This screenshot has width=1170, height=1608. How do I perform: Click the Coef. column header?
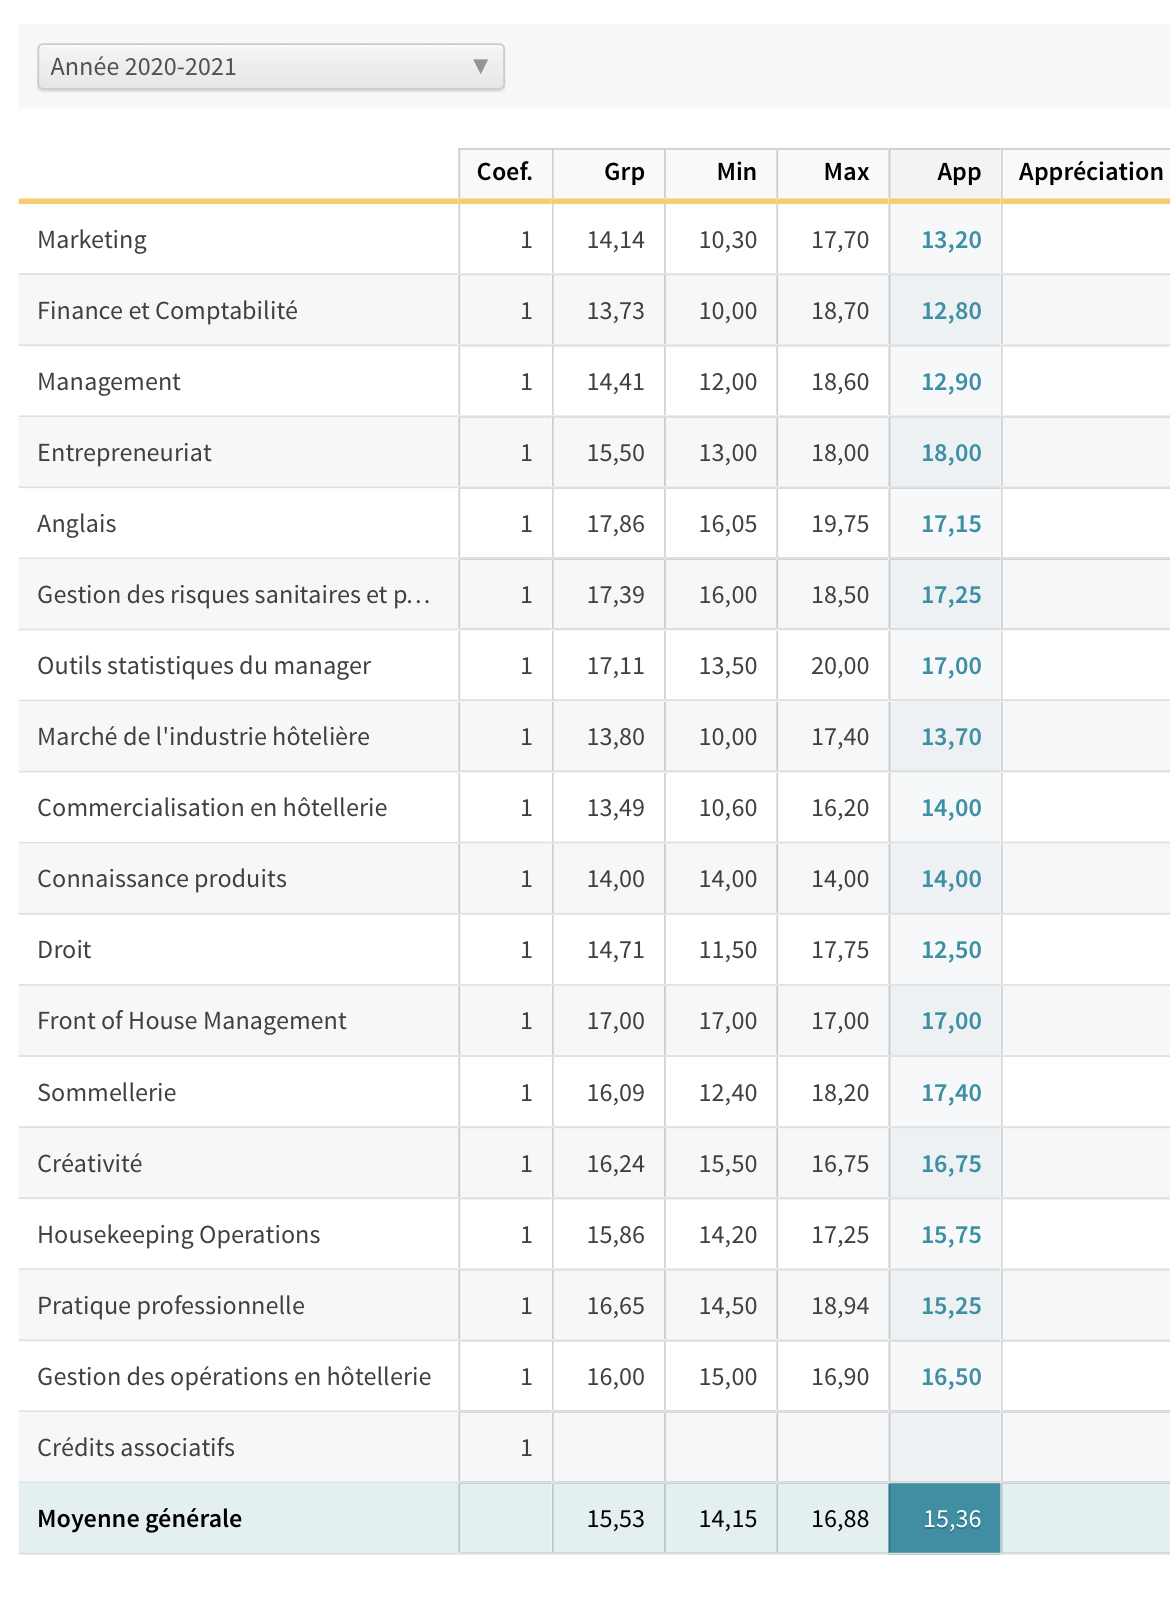[x=505, y=172]
